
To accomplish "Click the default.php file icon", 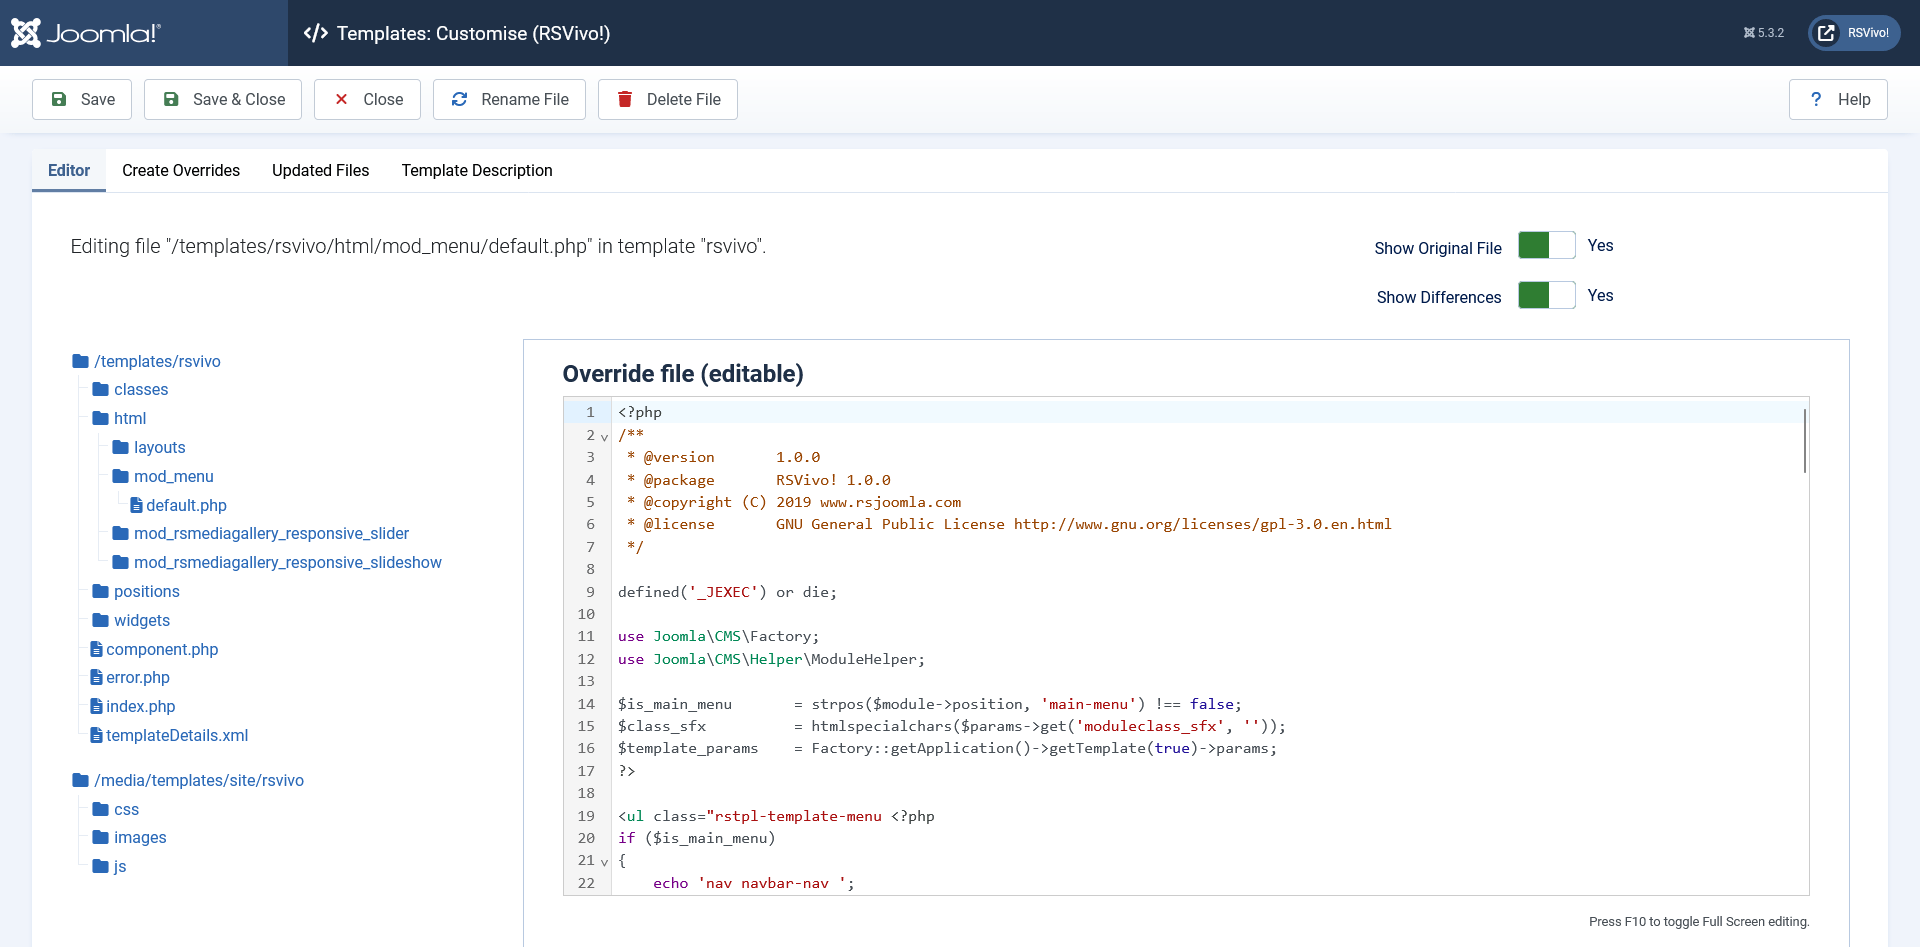I will point(136,506).
